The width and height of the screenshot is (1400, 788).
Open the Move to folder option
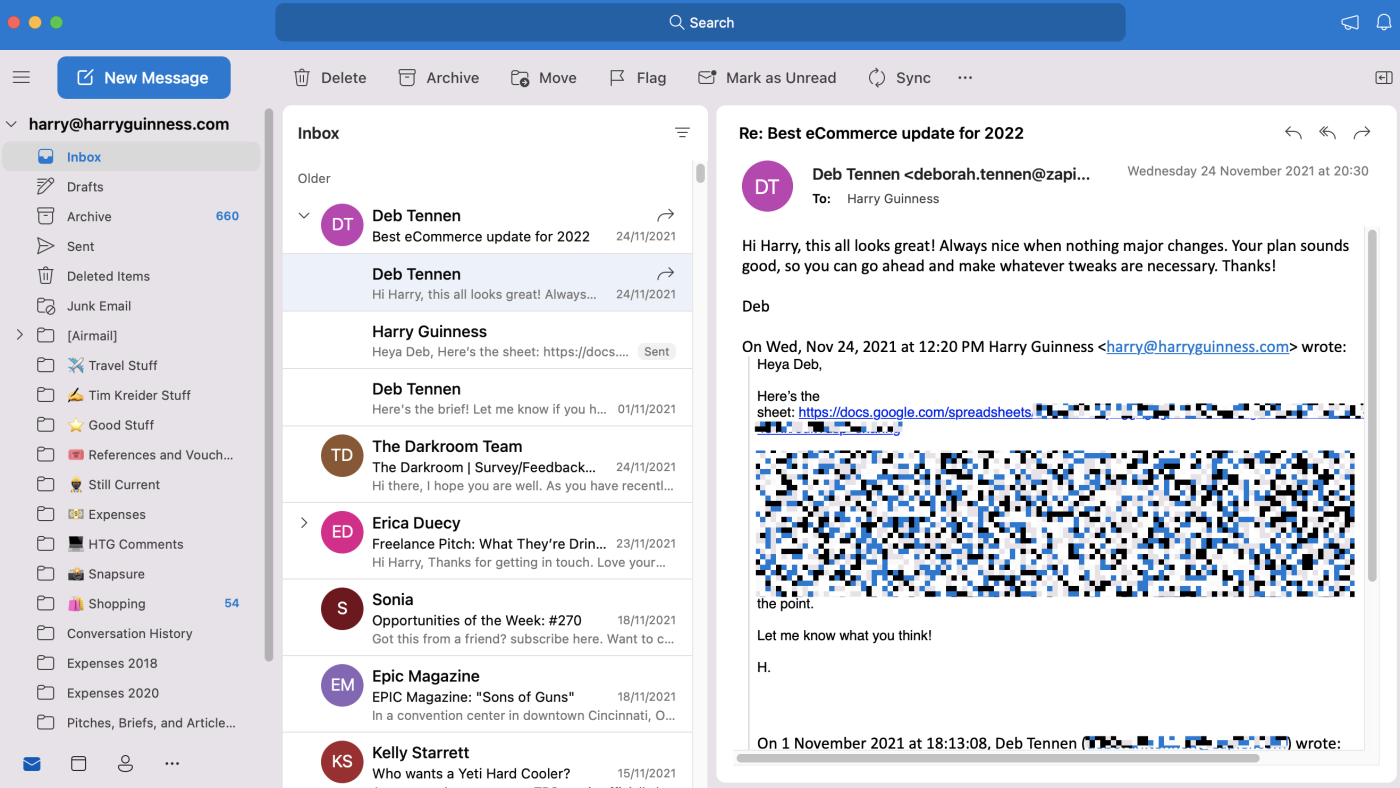click(x=544, y=77)
